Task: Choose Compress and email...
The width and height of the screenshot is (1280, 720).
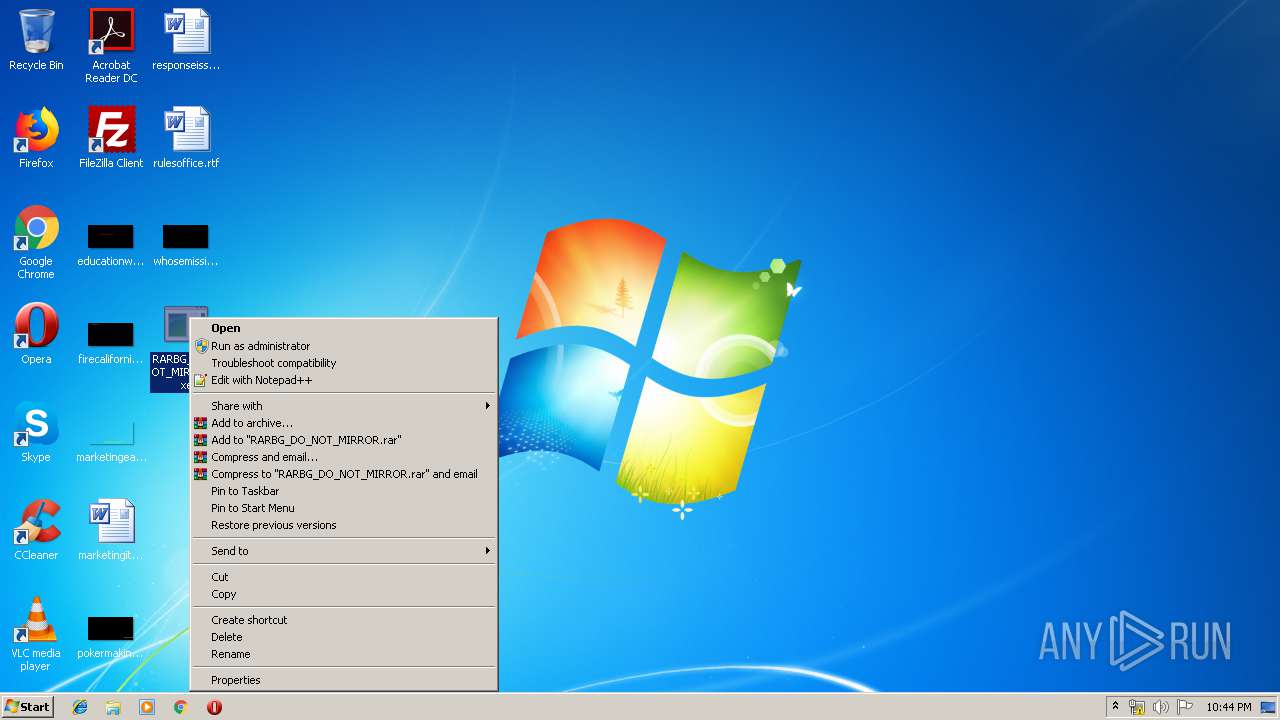Action: (343, 457)
